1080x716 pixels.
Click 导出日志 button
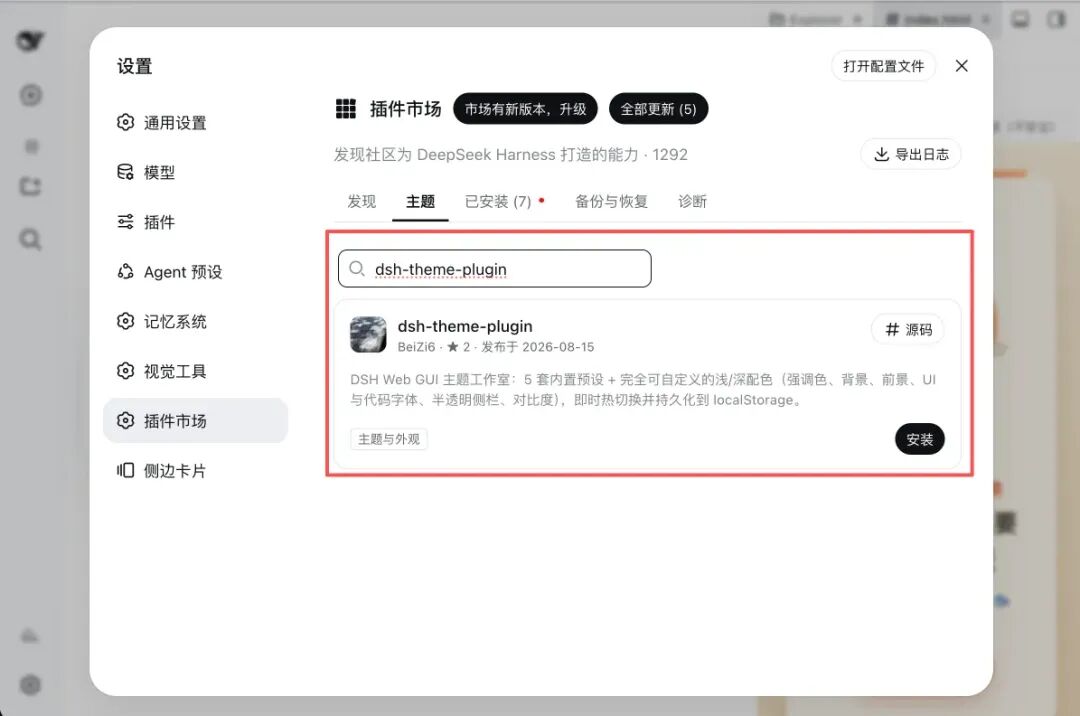(x=911, y=154)
